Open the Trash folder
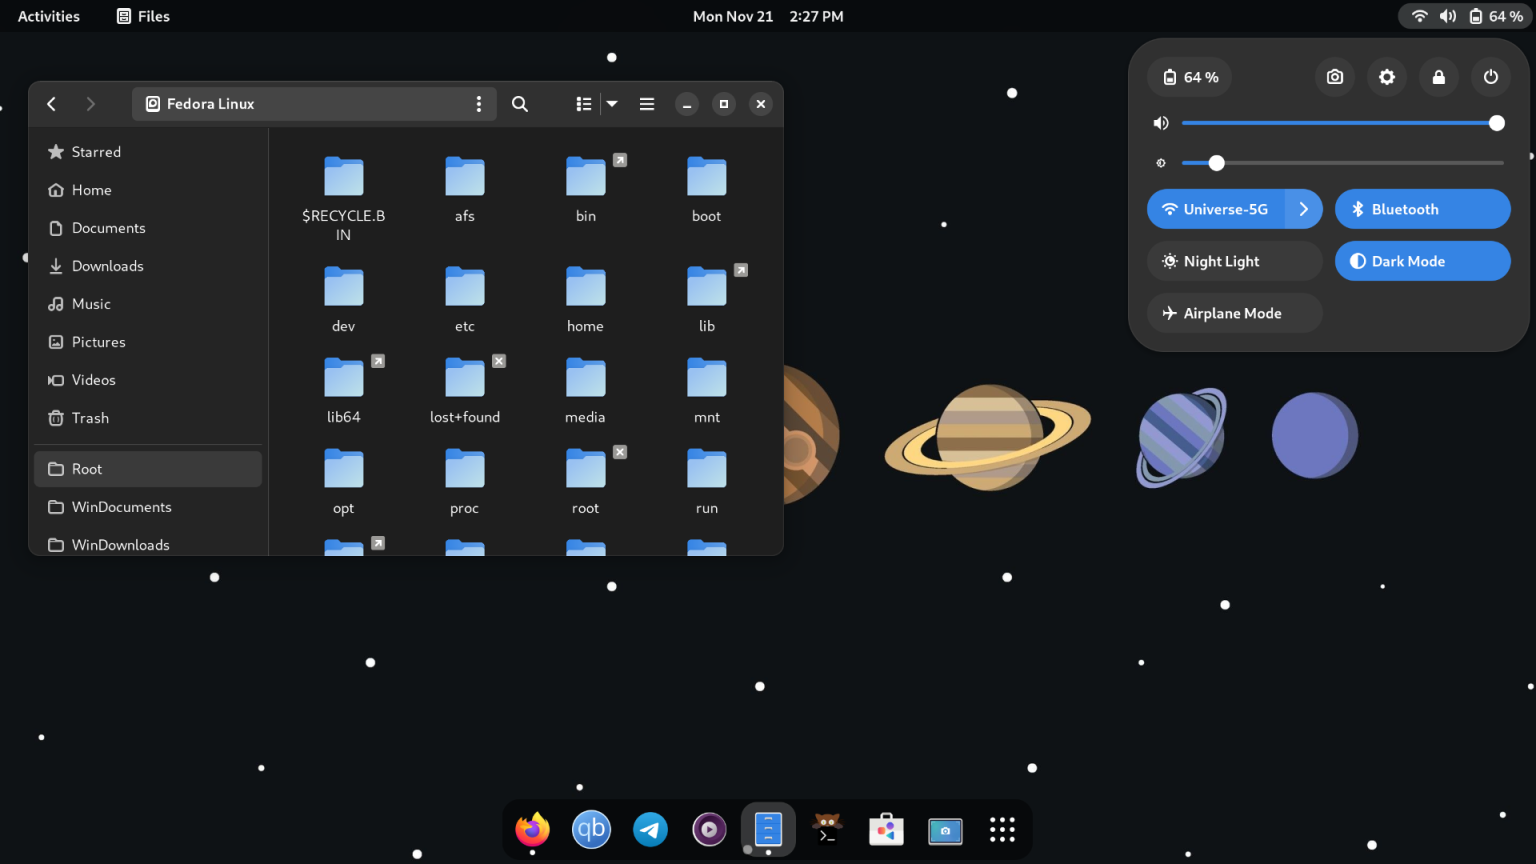Viewport: 1536px width, 864px height. click(x=89, y=418)
